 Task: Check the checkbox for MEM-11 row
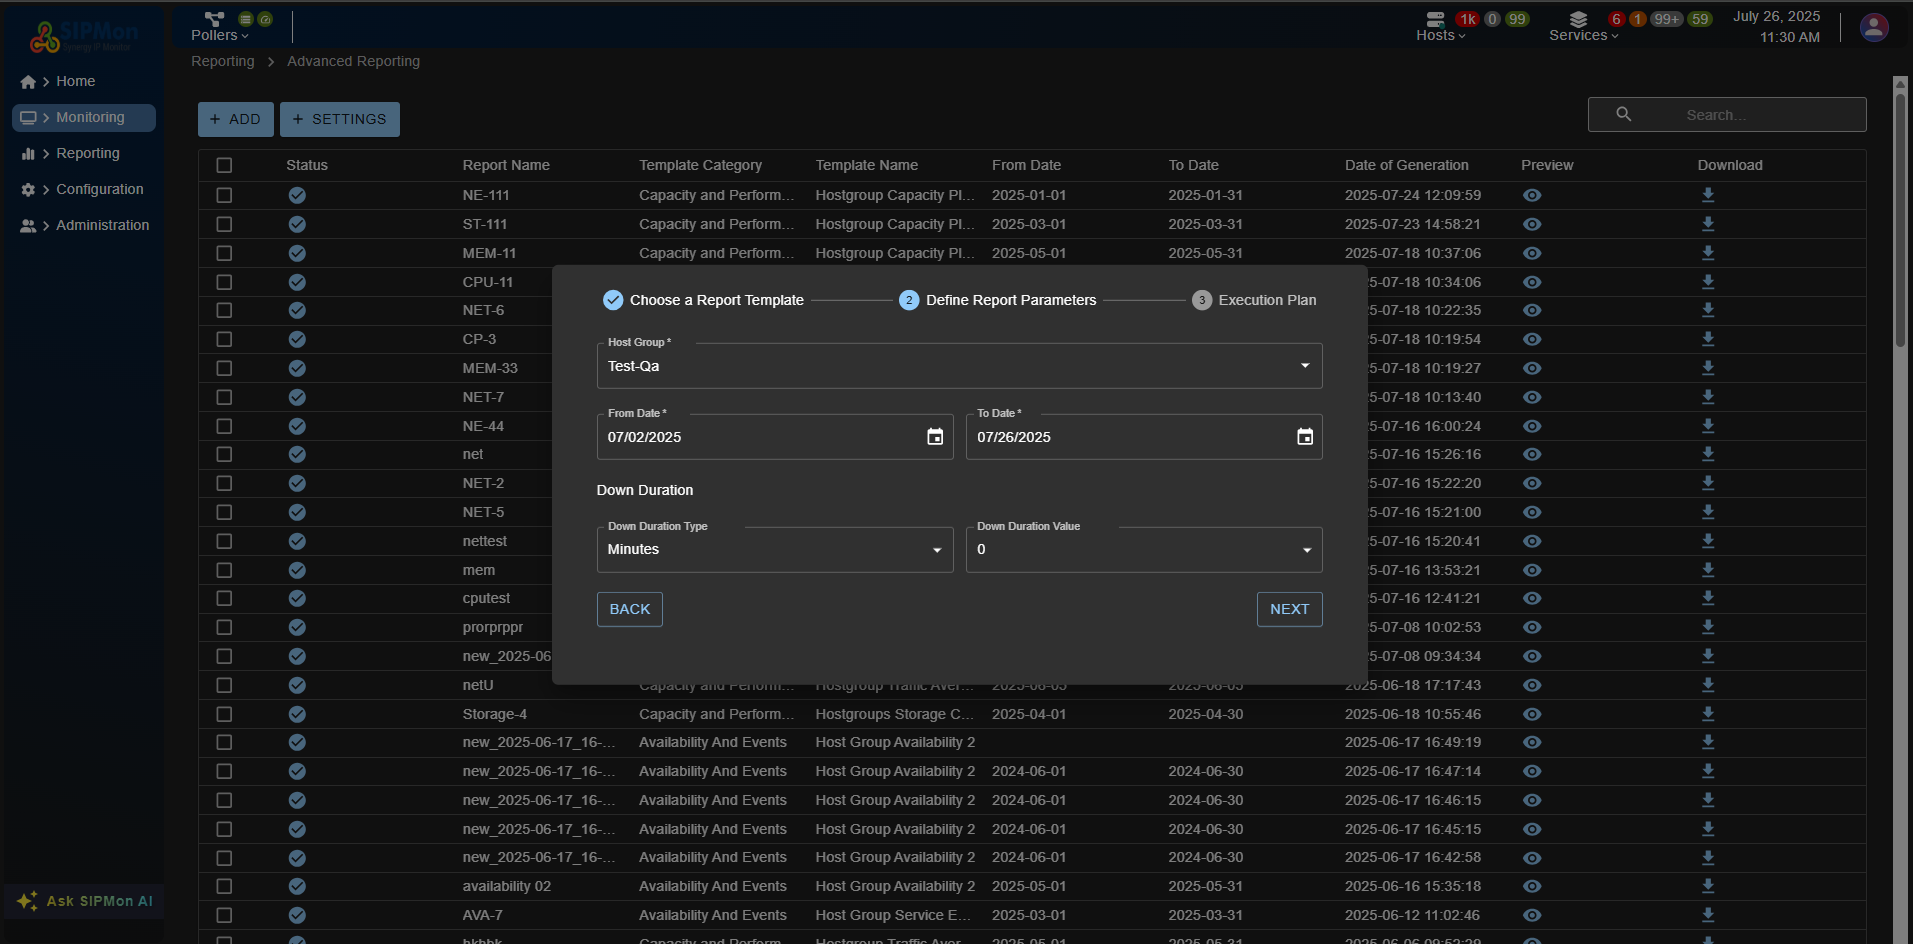224,253
